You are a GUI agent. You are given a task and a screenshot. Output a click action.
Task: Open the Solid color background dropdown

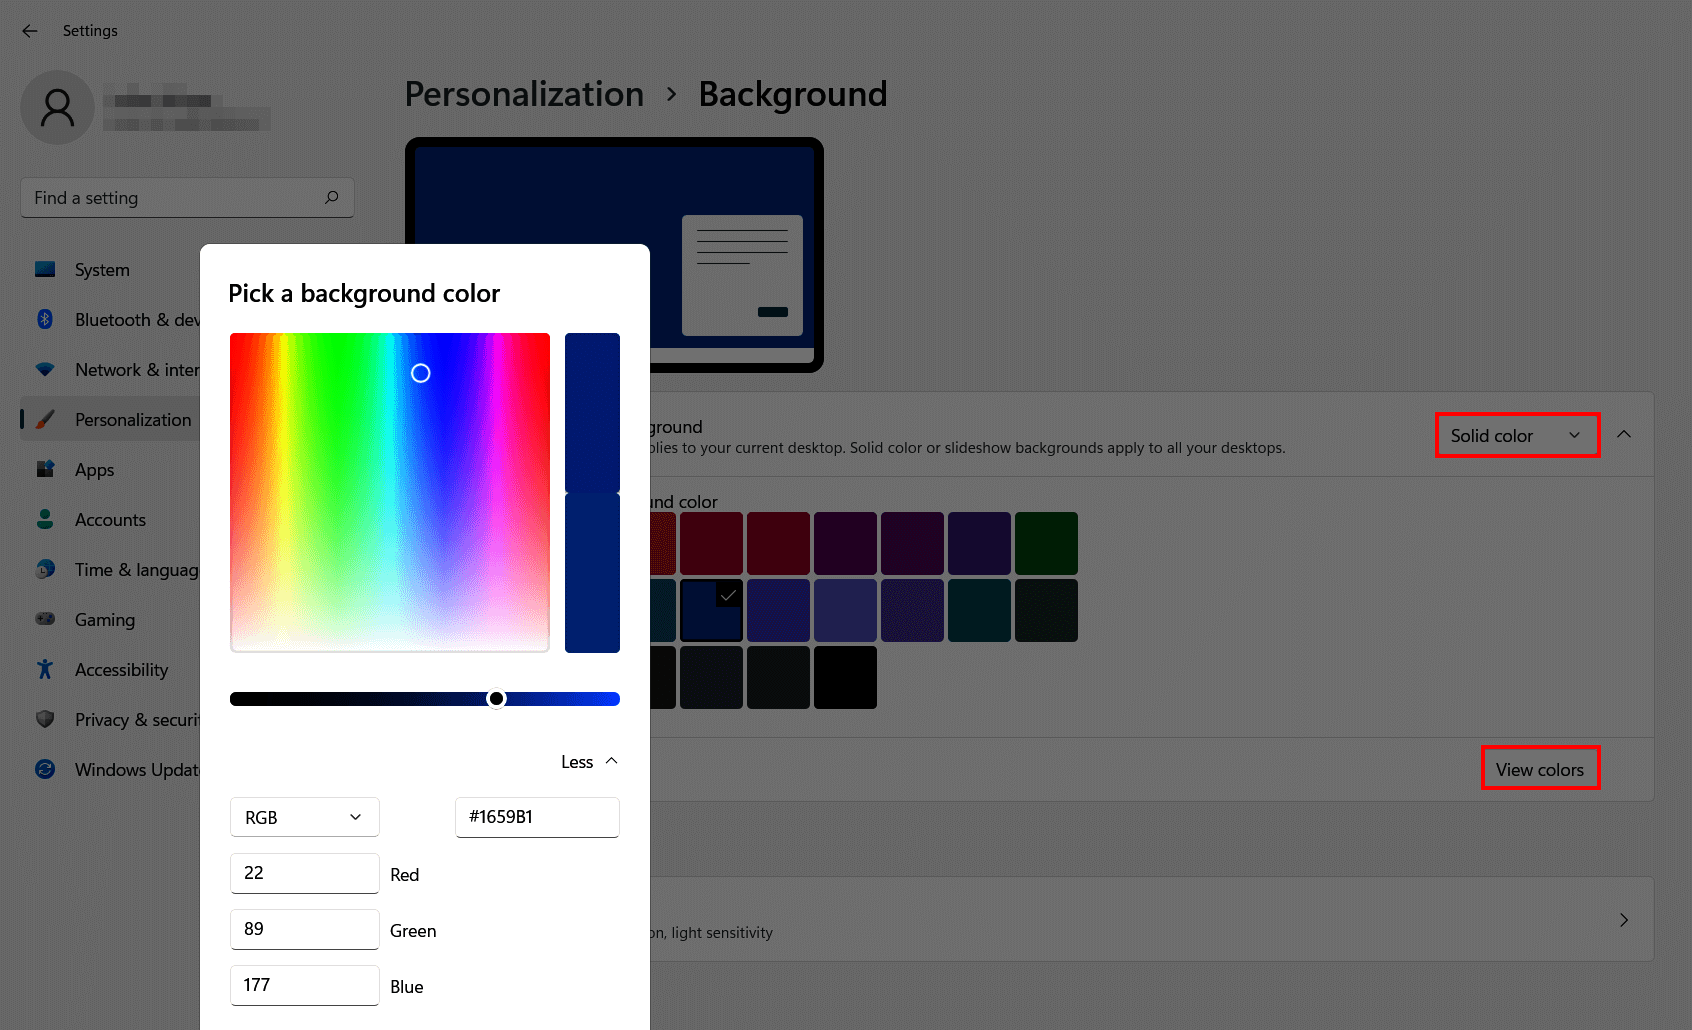coord(1516,435)
